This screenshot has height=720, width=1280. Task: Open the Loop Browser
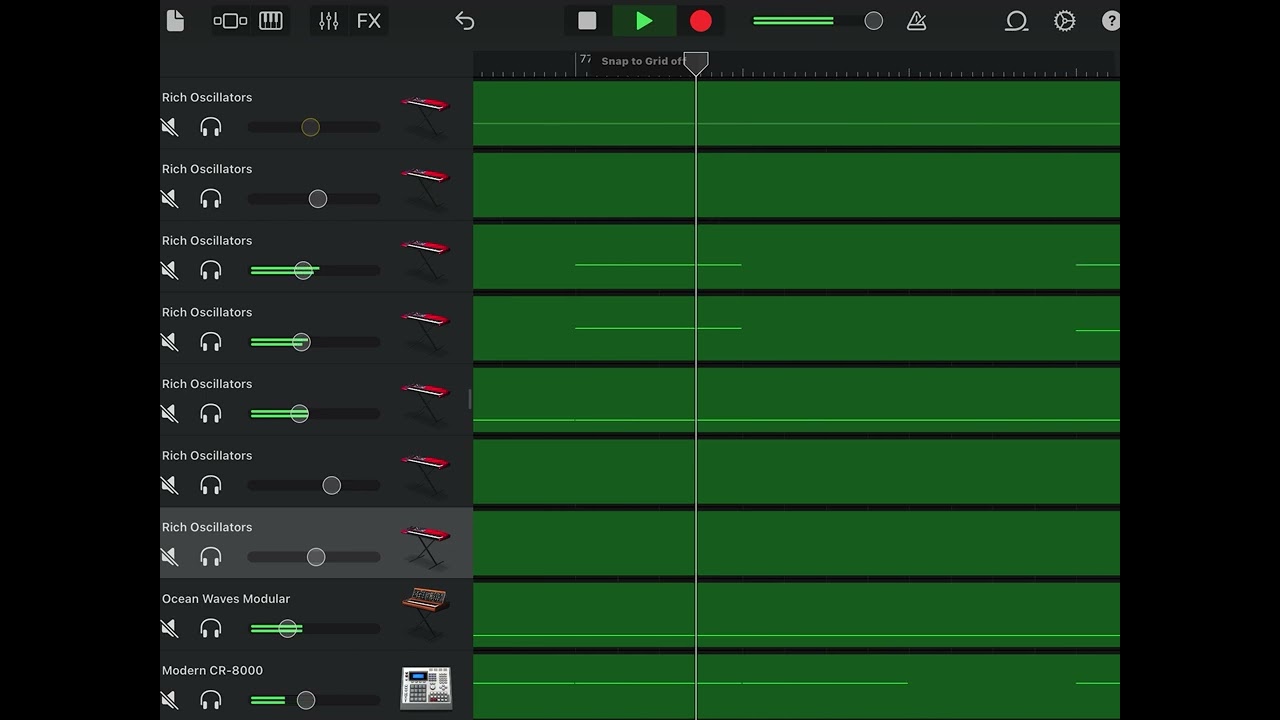pyautogui.click(x=1016, y=21)
